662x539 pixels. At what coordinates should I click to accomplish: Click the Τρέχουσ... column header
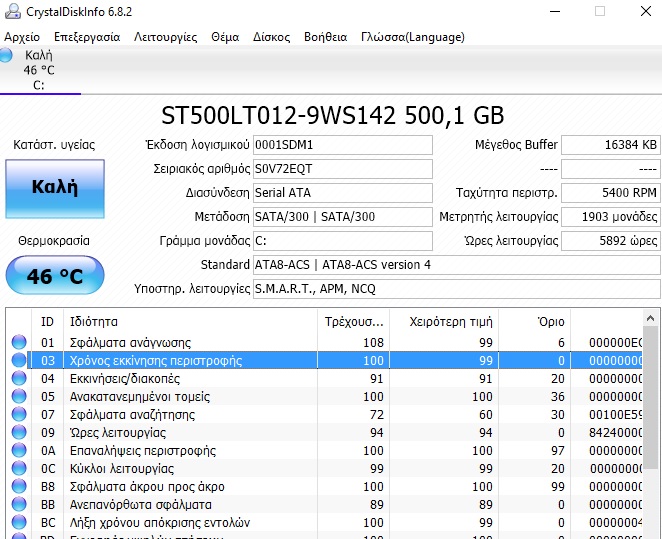pyautogui.click(x=353, y=322)
